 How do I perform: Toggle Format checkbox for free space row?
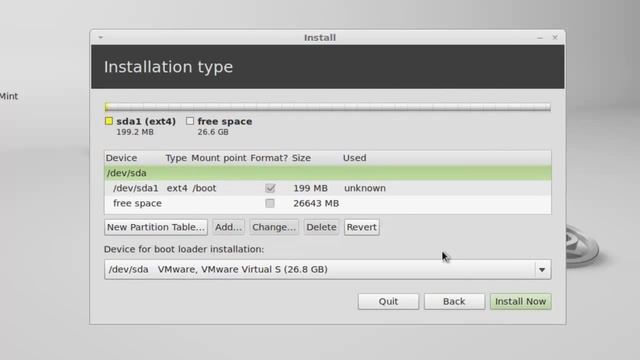point(270,203)
